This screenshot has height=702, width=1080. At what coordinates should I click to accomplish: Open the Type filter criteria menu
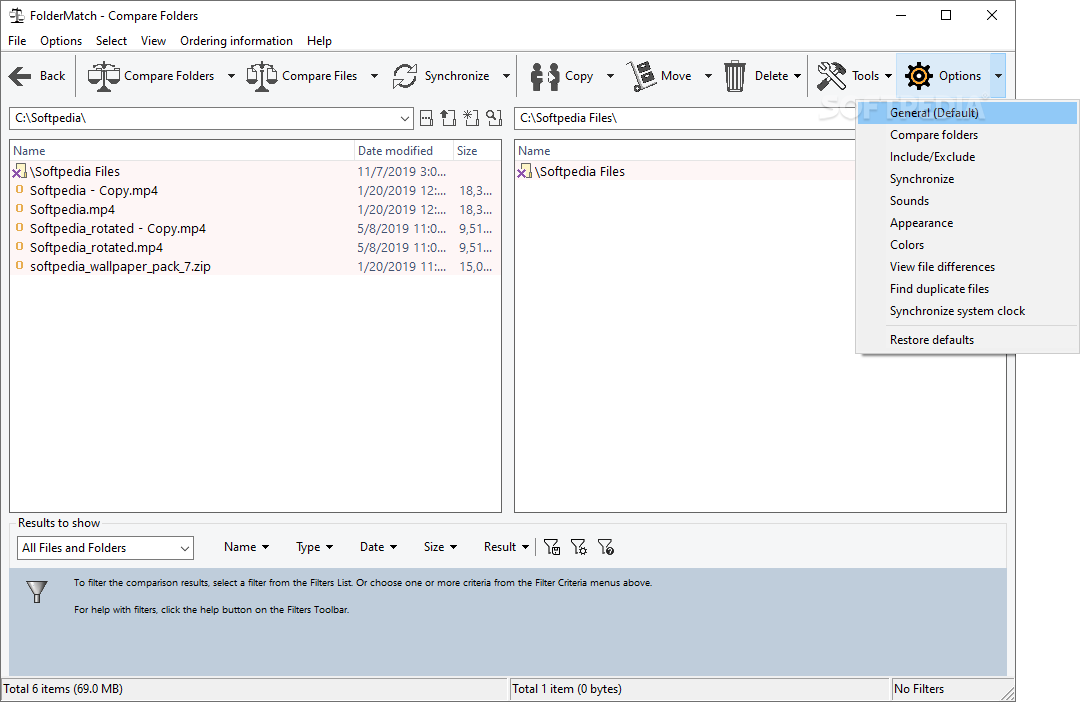(x=314, y=547)
